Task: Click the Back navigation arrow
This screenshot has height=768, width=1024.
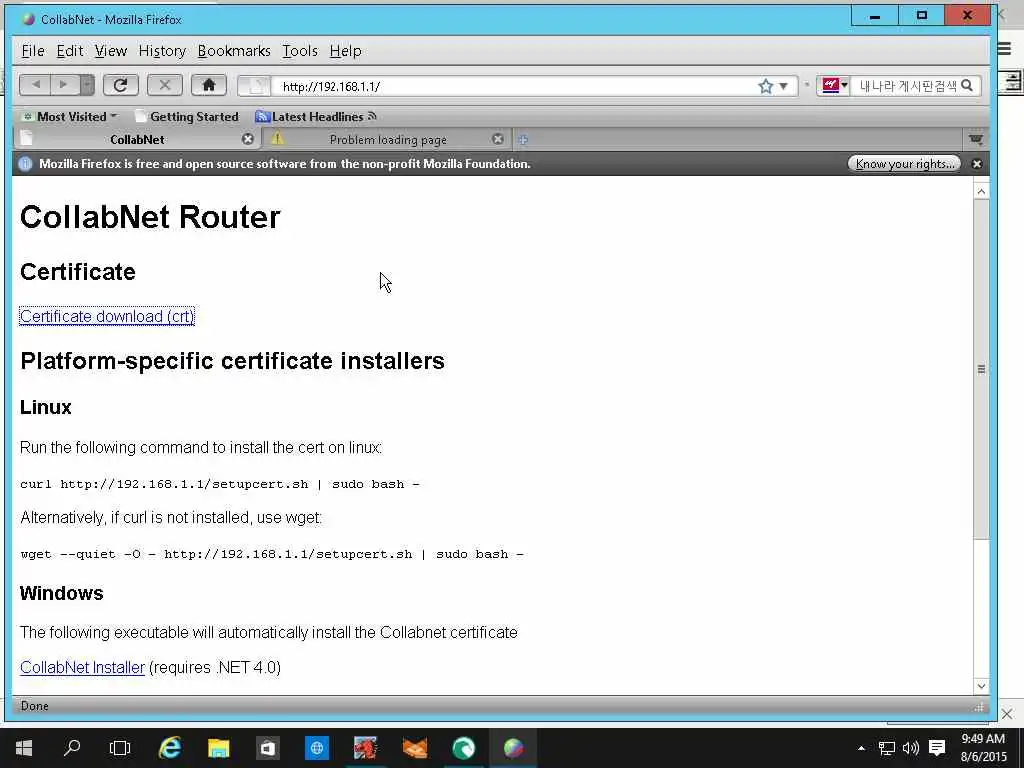Action: (36, 85)
